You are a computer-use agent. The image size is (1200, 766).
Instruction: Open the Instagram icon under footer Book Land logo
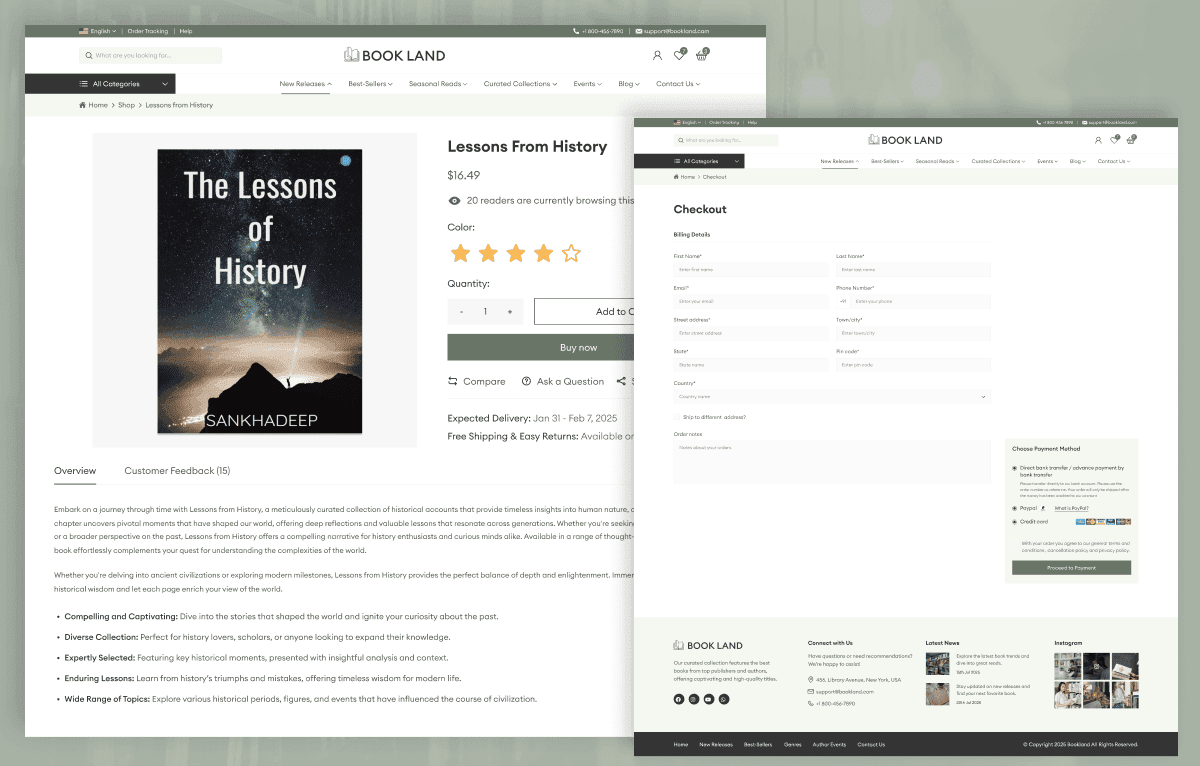(x=694, y=699)
